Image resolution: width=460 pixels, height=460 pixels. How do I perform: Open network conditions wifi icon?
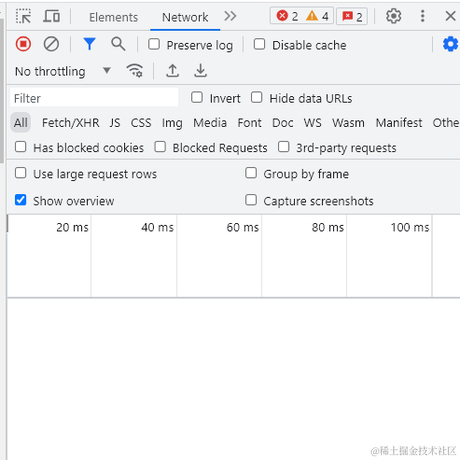coord(135,71)
